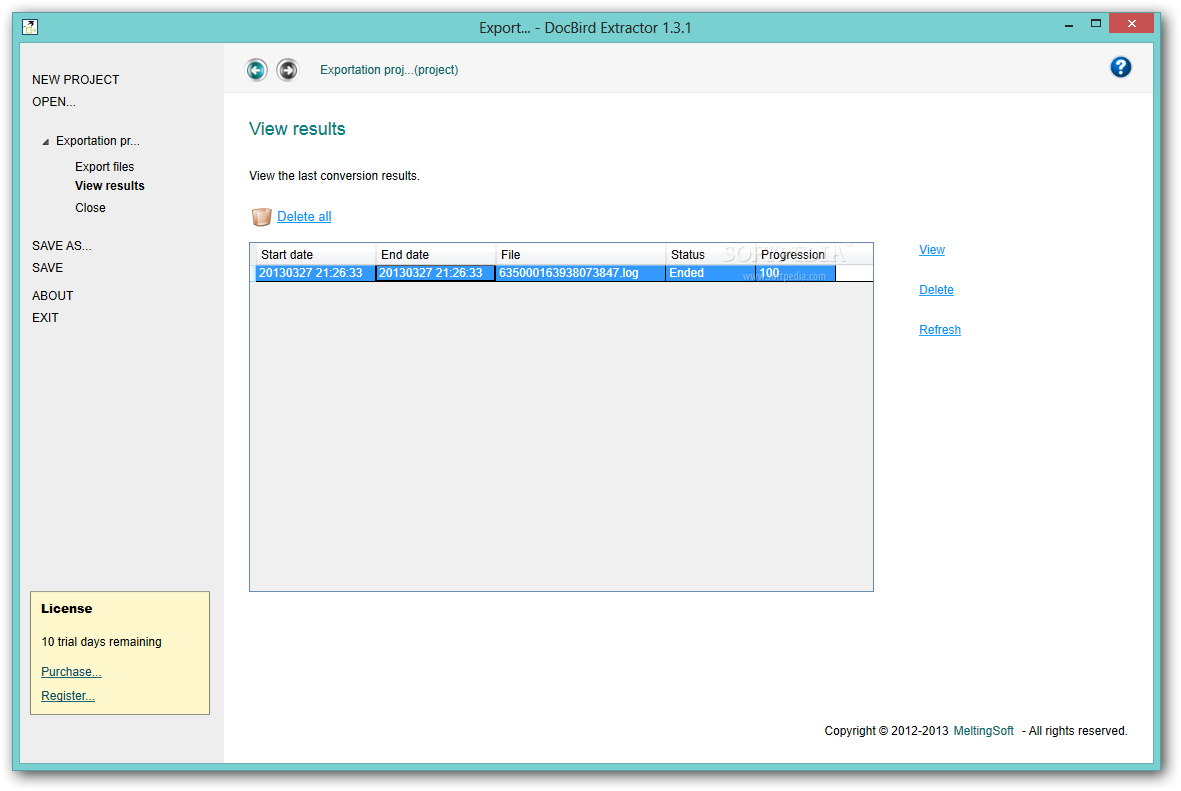Viewport: 1181px width, 791px height.
Task: Click the forward navigation arrow icon
Action: [287, 70]
